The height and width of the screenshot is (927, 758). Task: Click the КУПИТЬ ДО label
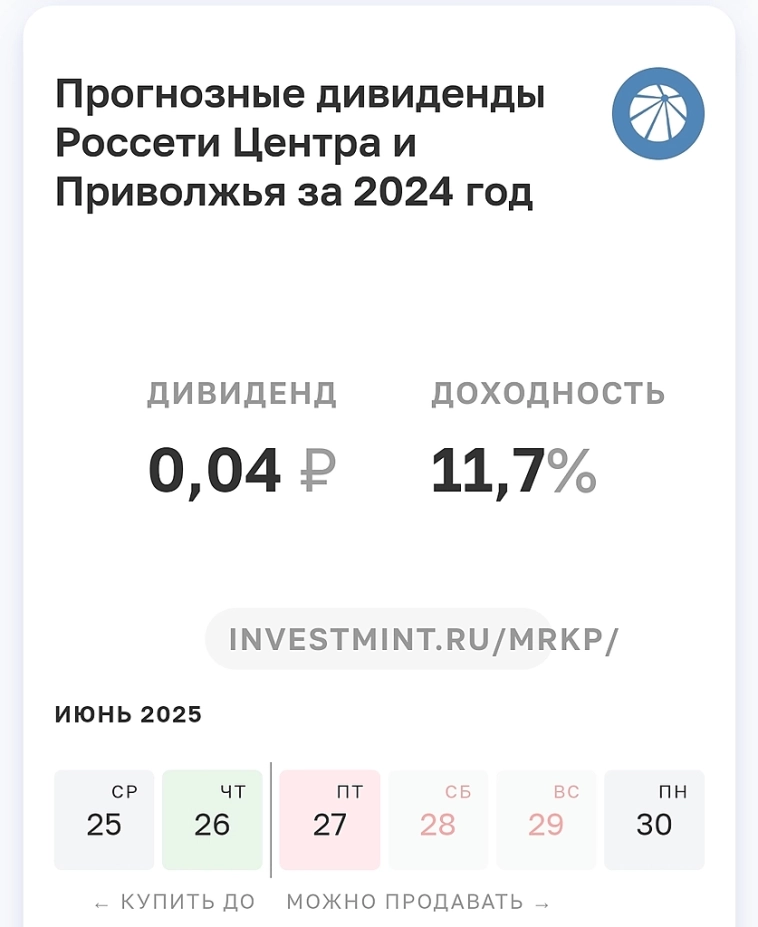(188, 903)
